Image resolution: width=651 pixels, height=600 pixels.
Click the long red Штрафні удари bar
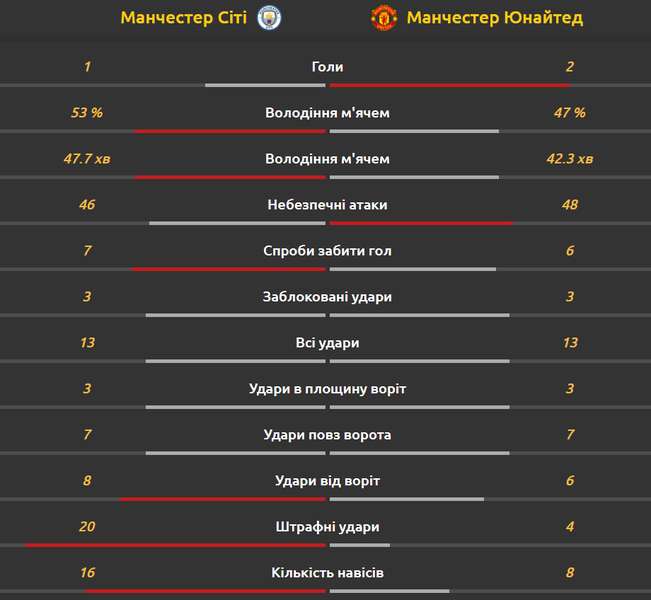coord(175,545)
